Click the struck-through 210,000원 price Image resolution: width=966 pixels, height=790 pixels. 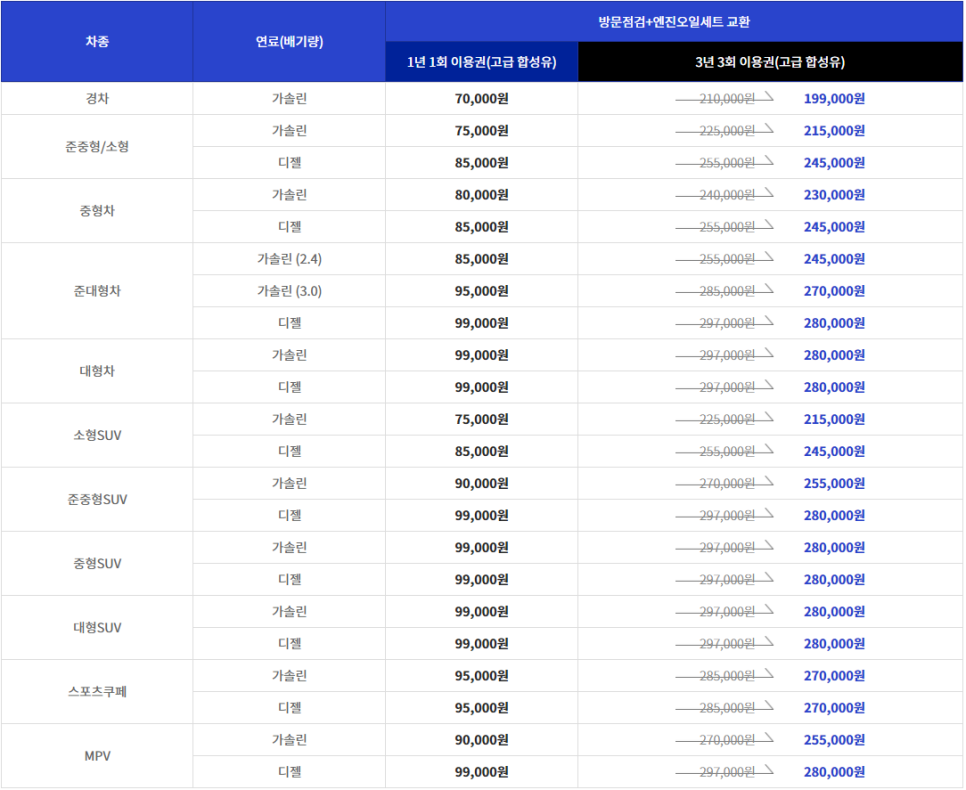pos(726,99)
